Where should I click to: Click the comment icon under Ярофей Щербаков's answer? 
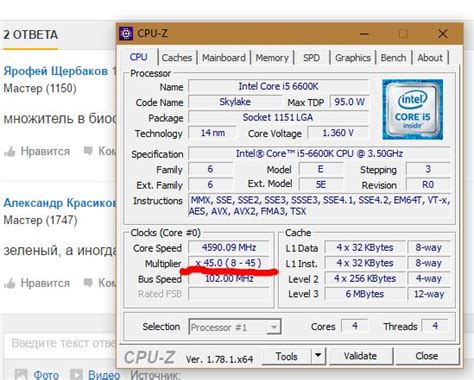88,151
